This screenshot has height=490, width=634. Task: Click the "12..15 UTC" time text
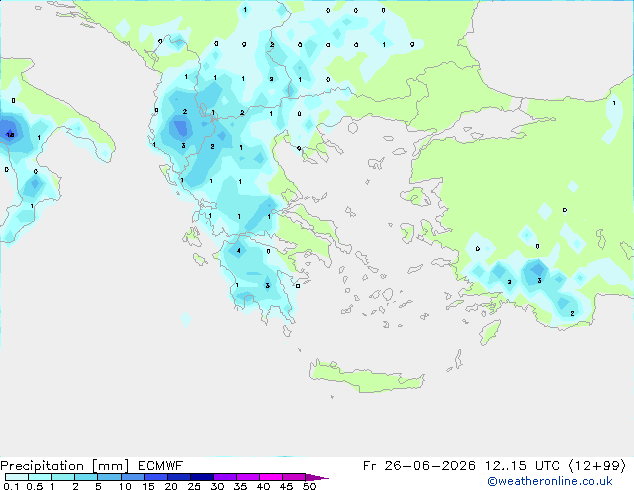point(522,466)
